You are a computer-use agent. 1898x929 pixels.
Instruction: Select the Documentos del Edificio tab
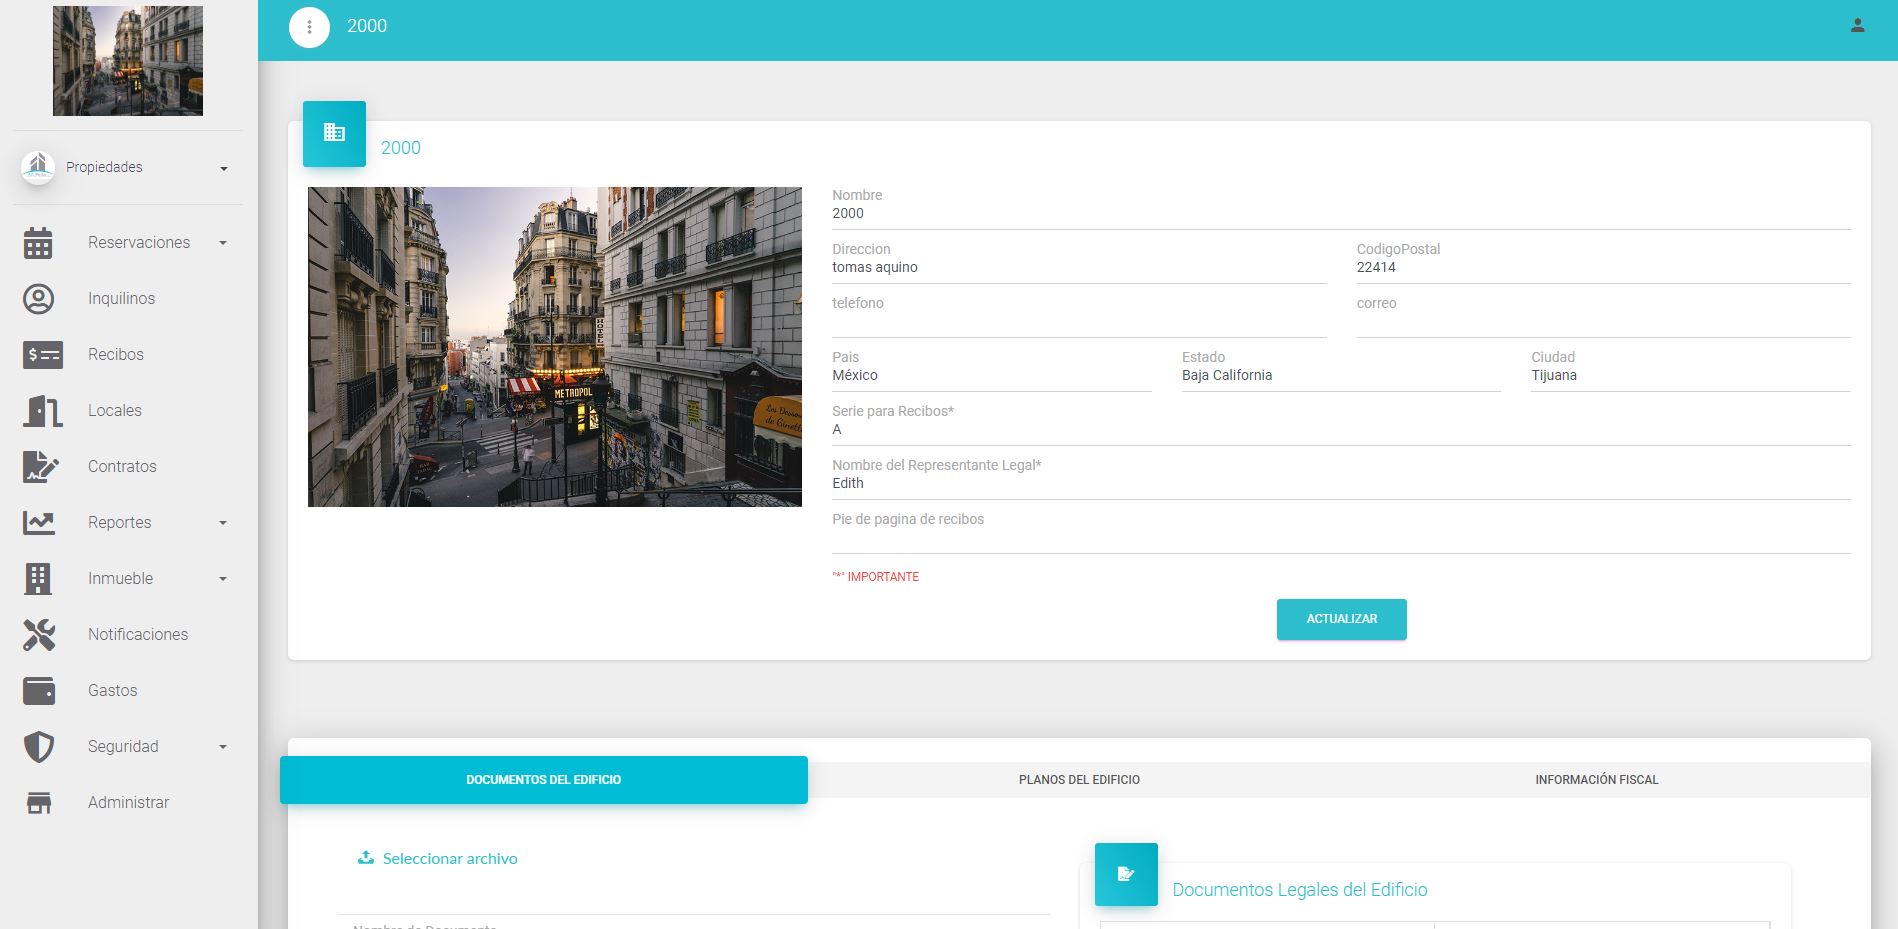coord(543,780)
